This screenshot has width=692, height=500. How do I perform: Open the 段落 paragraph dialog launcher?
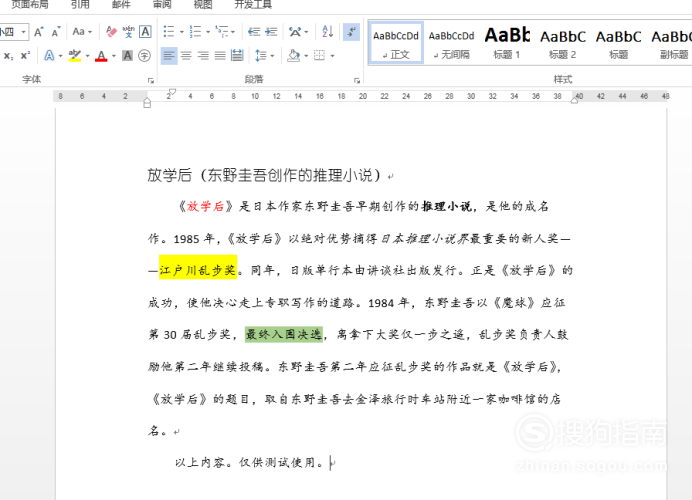pyautogui.click(x=357, y=81)
